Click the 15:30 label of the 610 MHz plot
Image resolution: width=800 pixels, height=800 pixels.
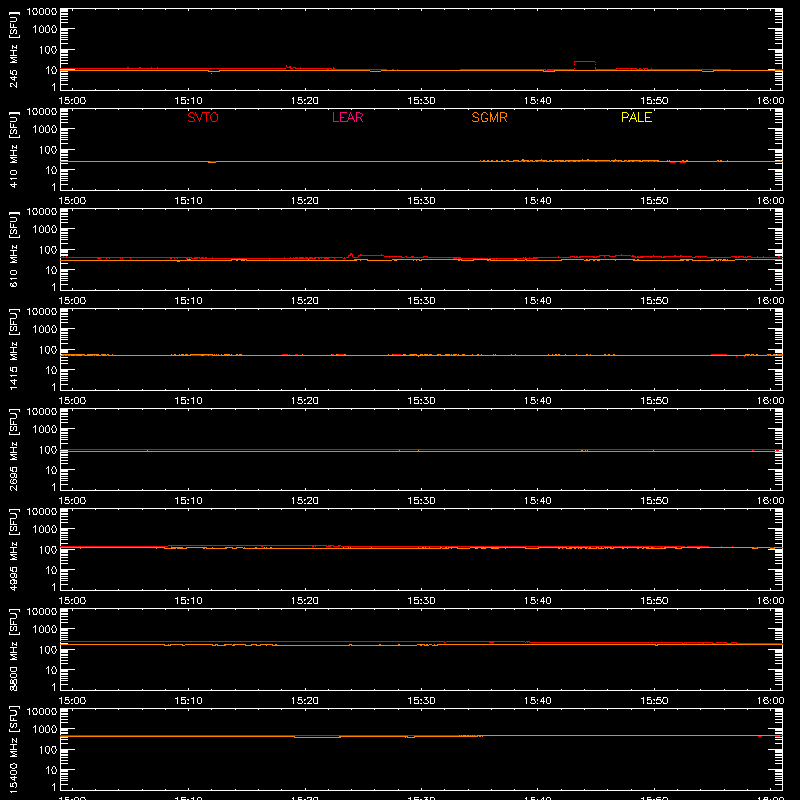421,301
